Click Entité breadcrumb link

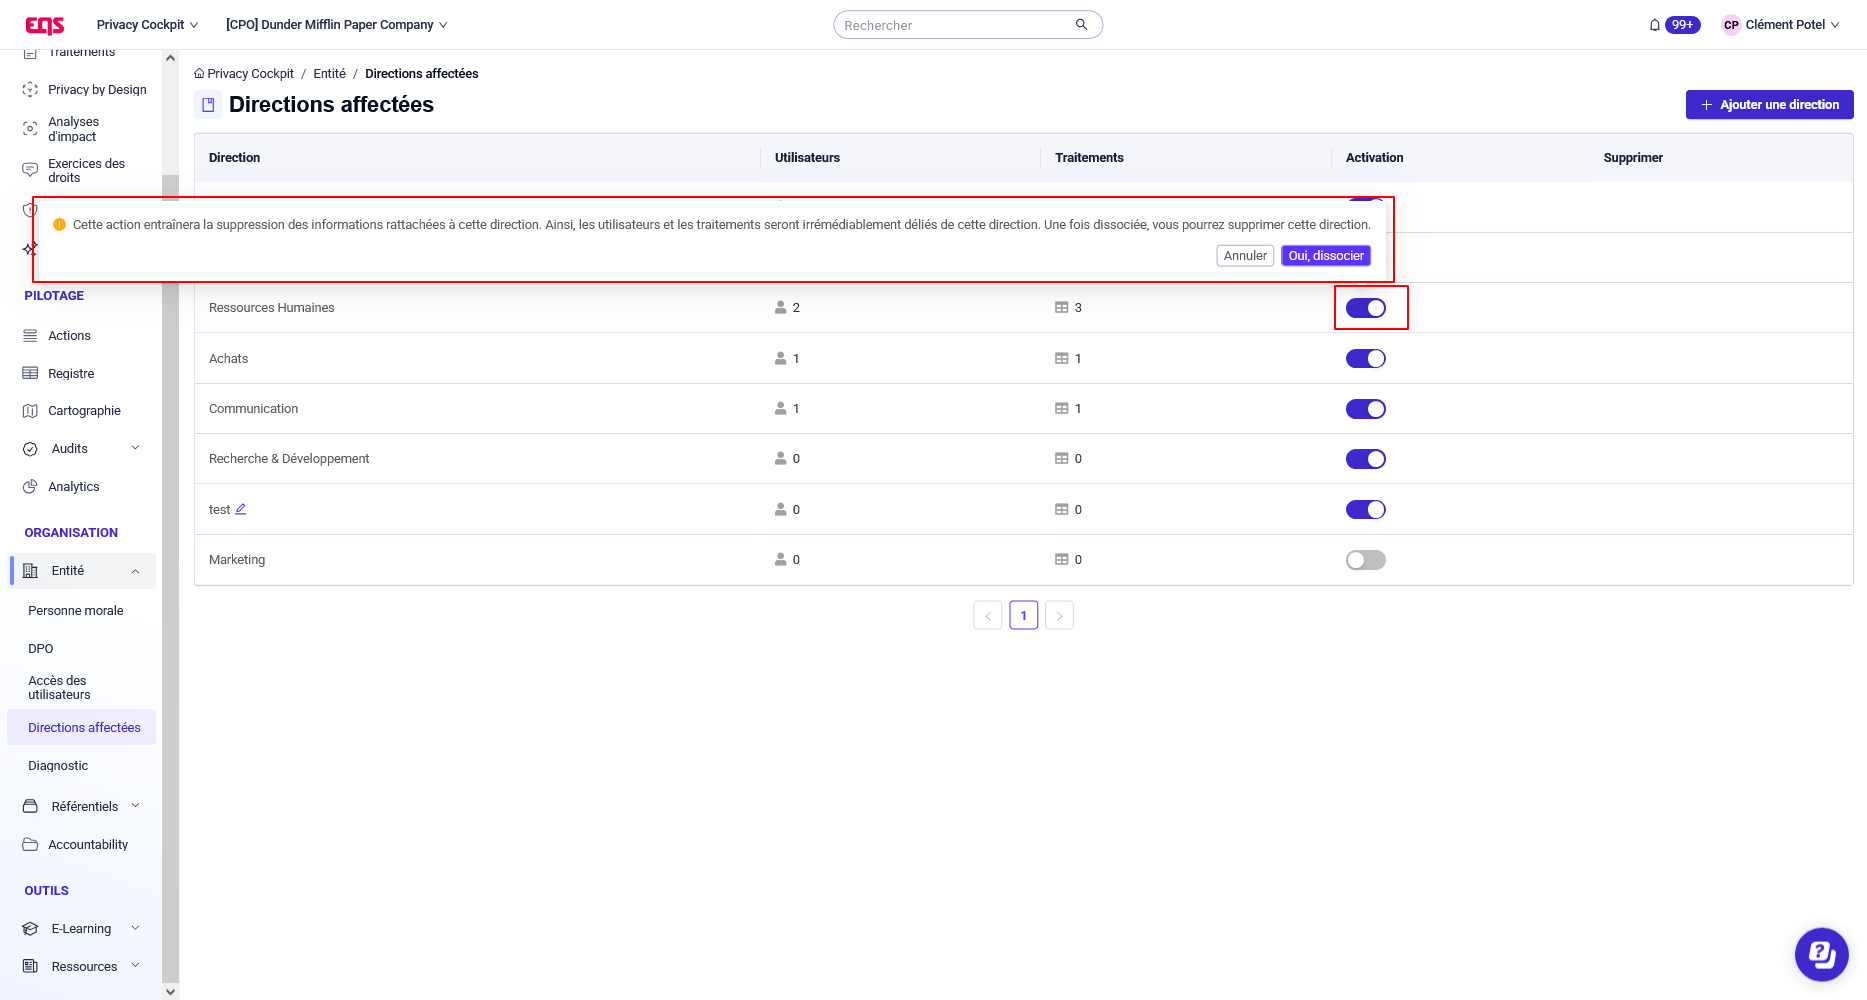click(329, 74)
